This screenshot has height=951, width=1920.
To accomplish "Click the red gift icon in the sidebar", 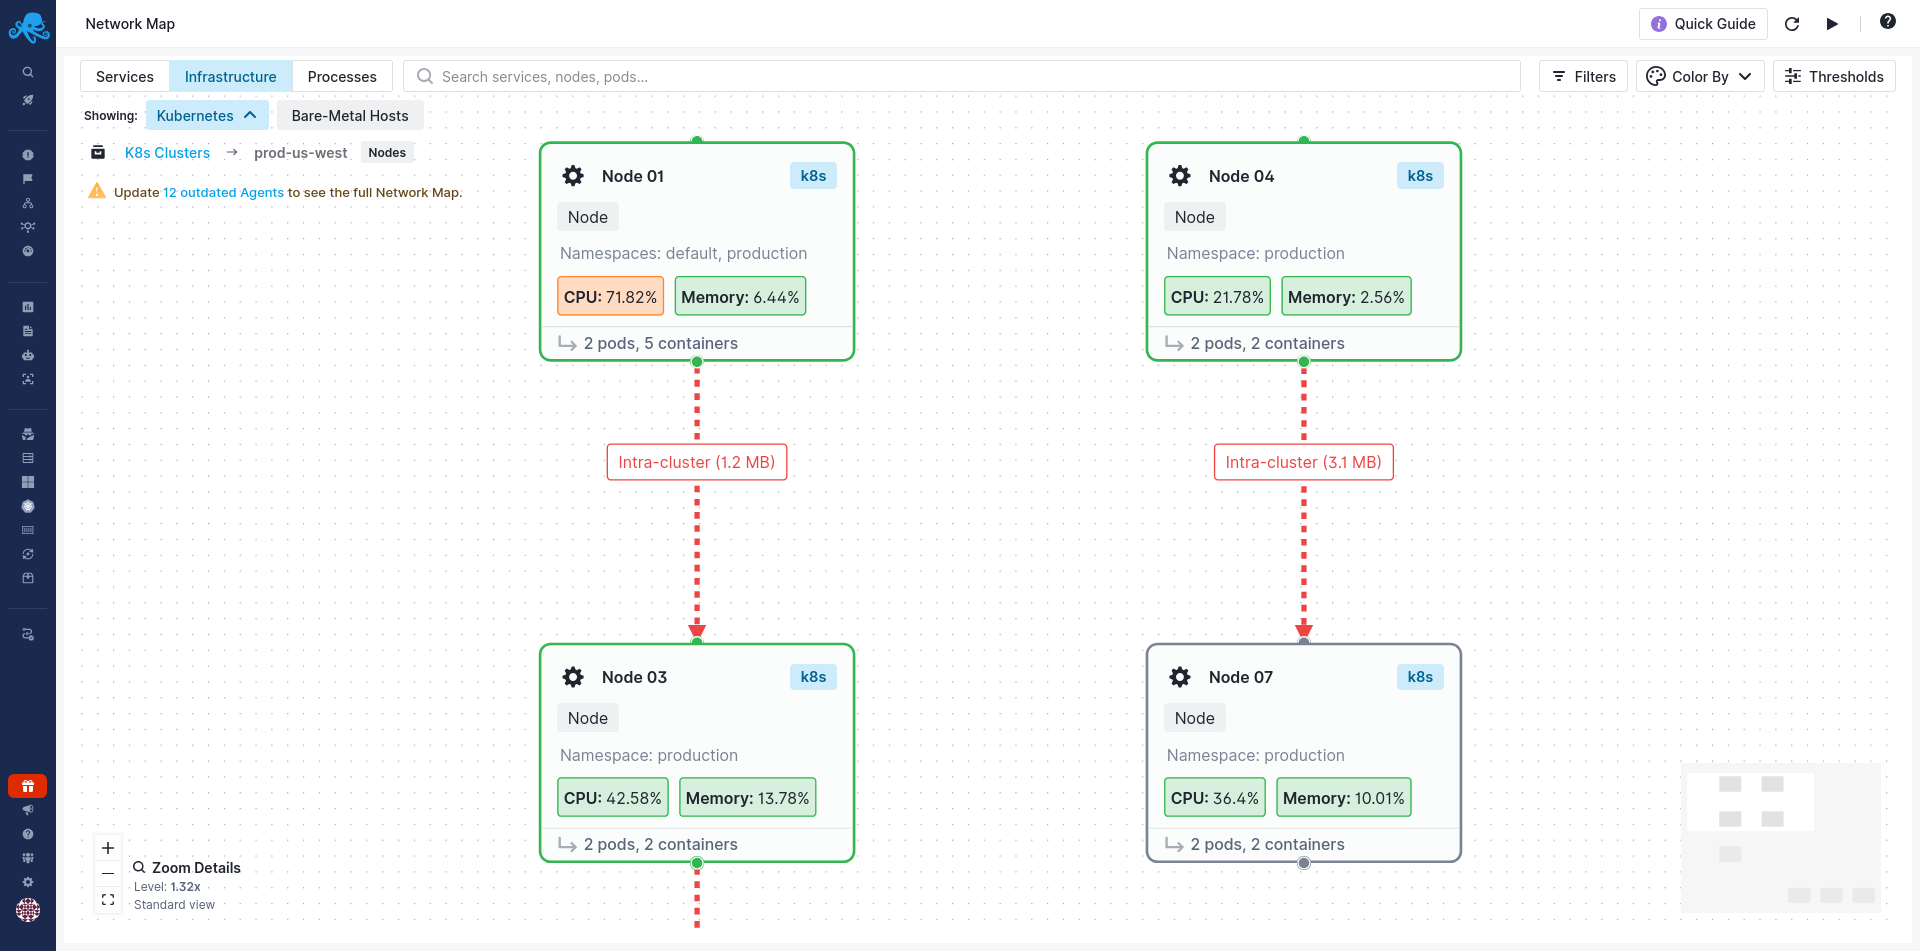I will click(x=28, y=786).
